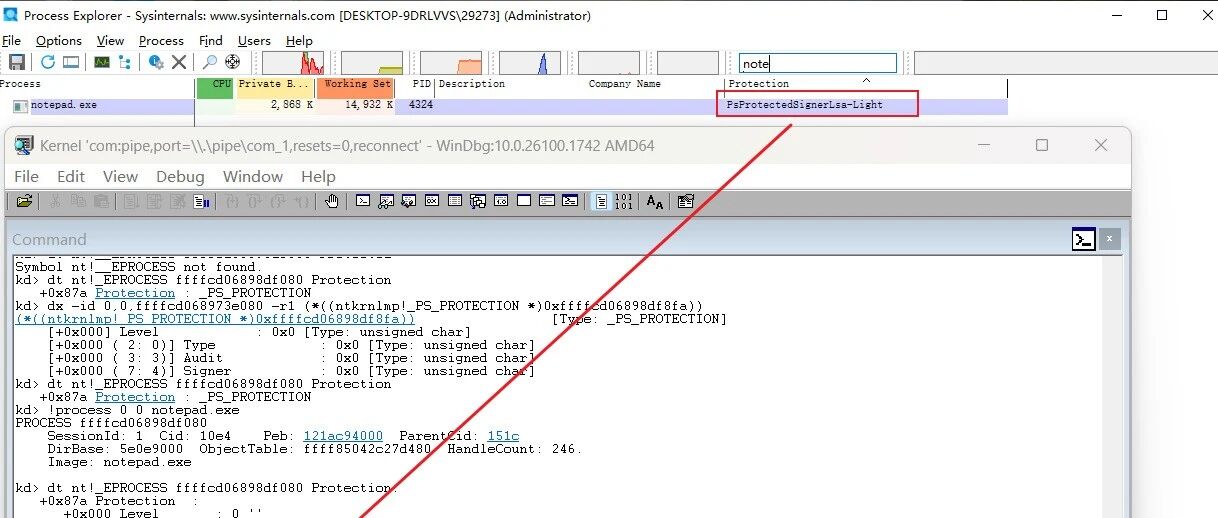Open the Processes and Threads toolbar icon

547,201
